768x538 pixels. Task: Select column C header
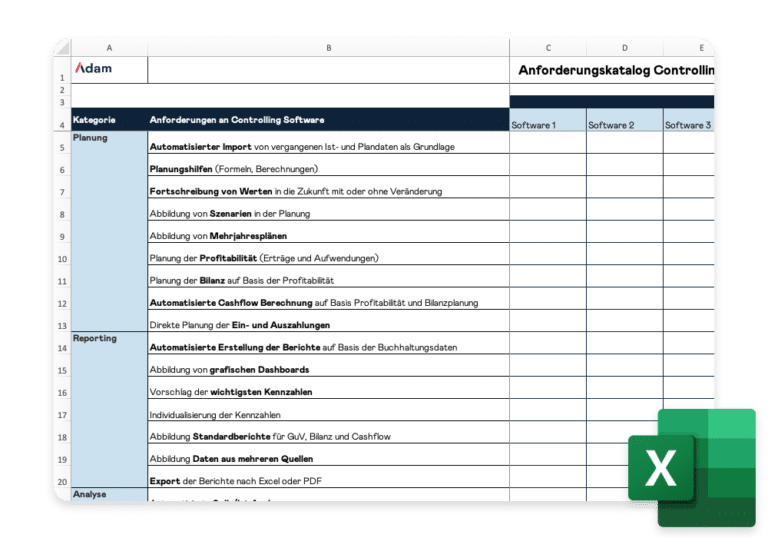point(548,47)
